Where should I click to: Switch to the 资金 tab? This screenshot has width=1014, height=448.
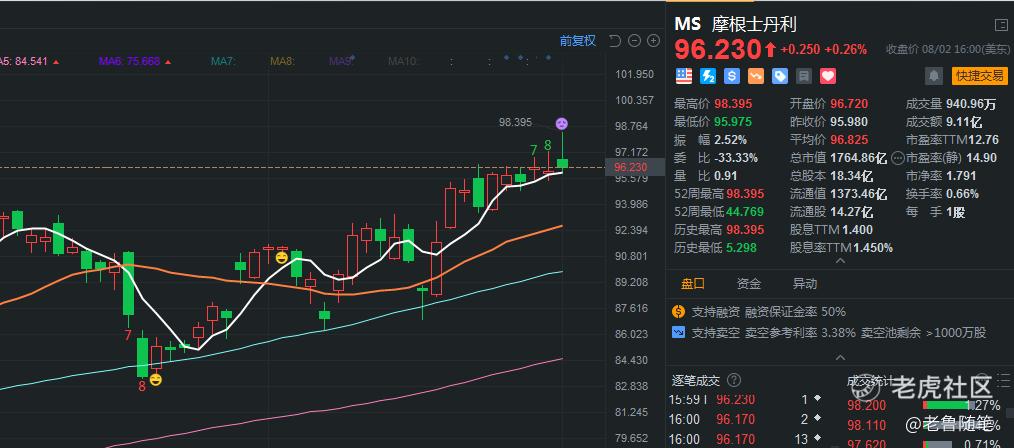749,284
